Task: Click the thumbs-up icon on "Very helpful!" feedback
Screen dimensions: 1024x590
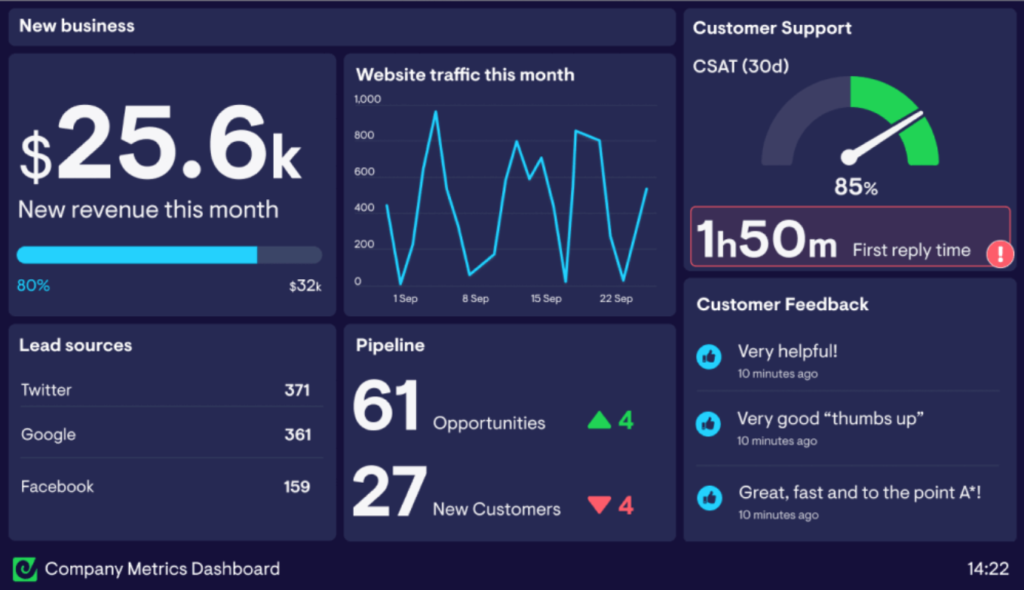Action: tap(708, 357)
